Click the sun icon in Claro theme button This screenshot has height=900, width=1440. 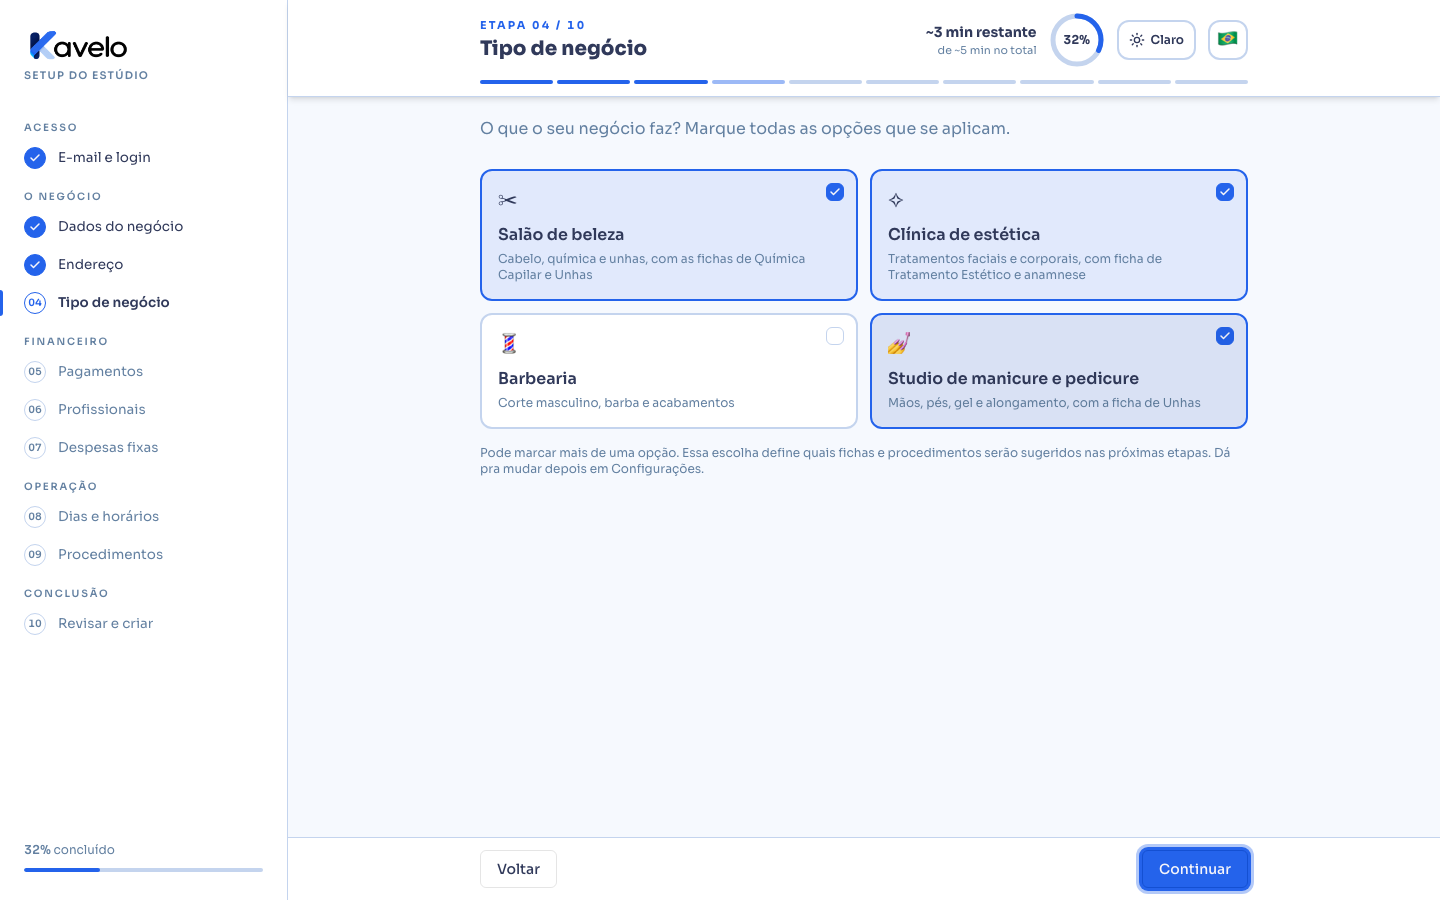pos(1137,40)
